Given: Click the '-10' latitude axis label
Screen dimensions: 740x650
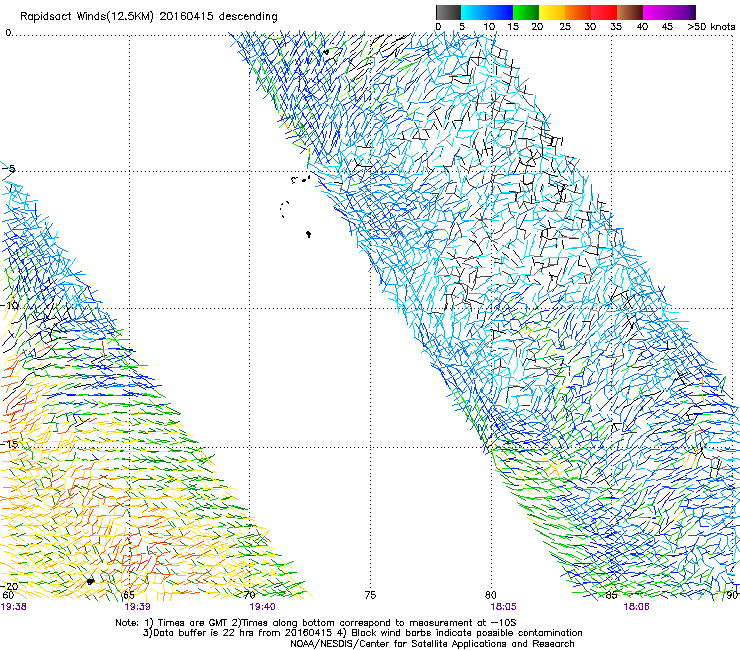Looking at the screenshot, I should pyautogui.click(x=9, y=305).
